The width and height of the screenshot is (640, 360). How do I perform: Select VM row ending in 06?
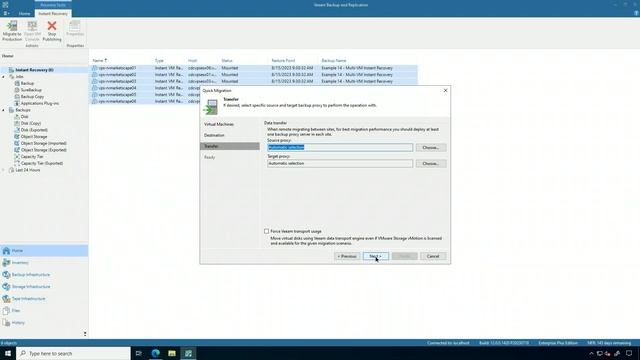click(145, 101)
